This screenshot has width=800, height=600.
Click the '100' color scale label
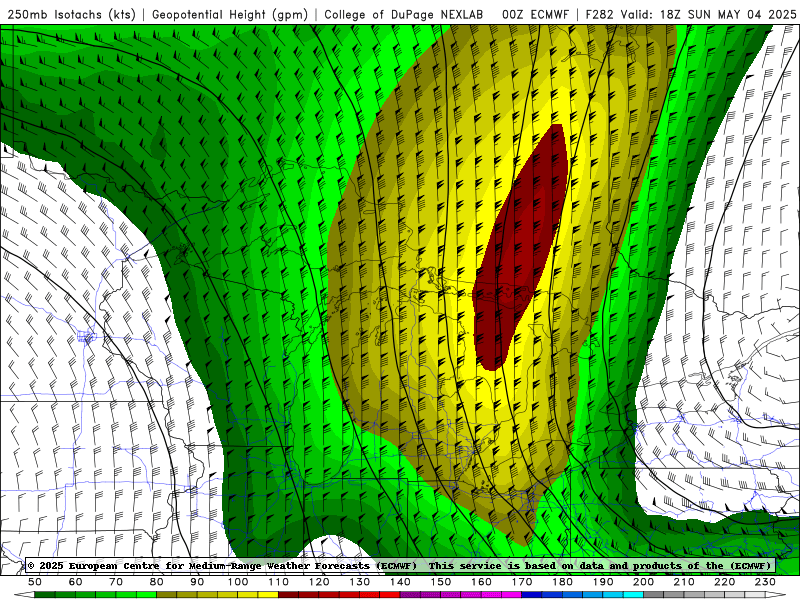click(x=238, y=582)
